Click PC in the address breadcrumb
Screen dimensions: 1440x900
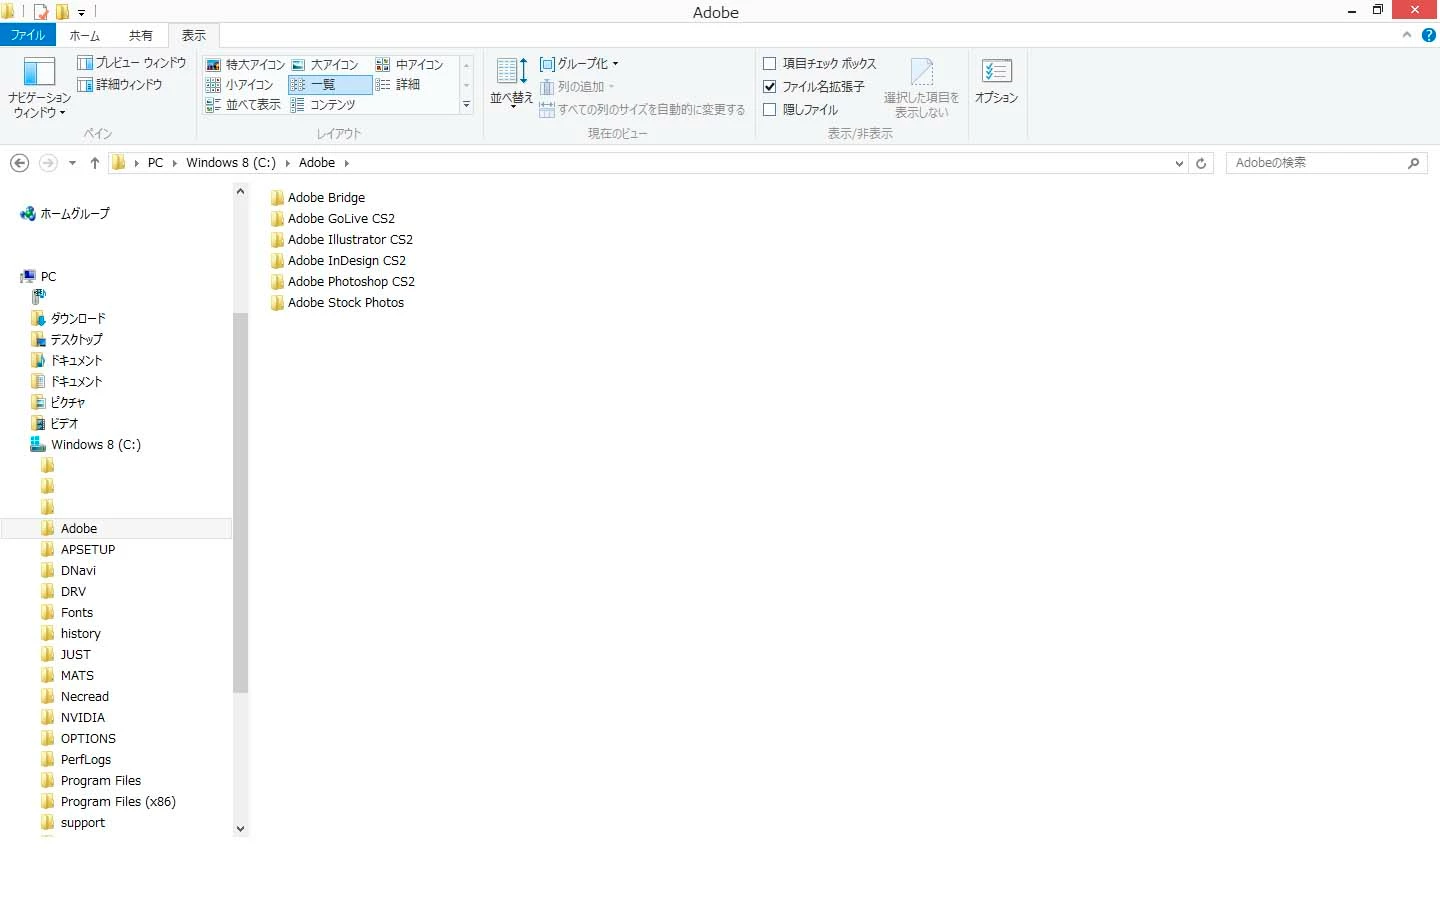(155, 163)
